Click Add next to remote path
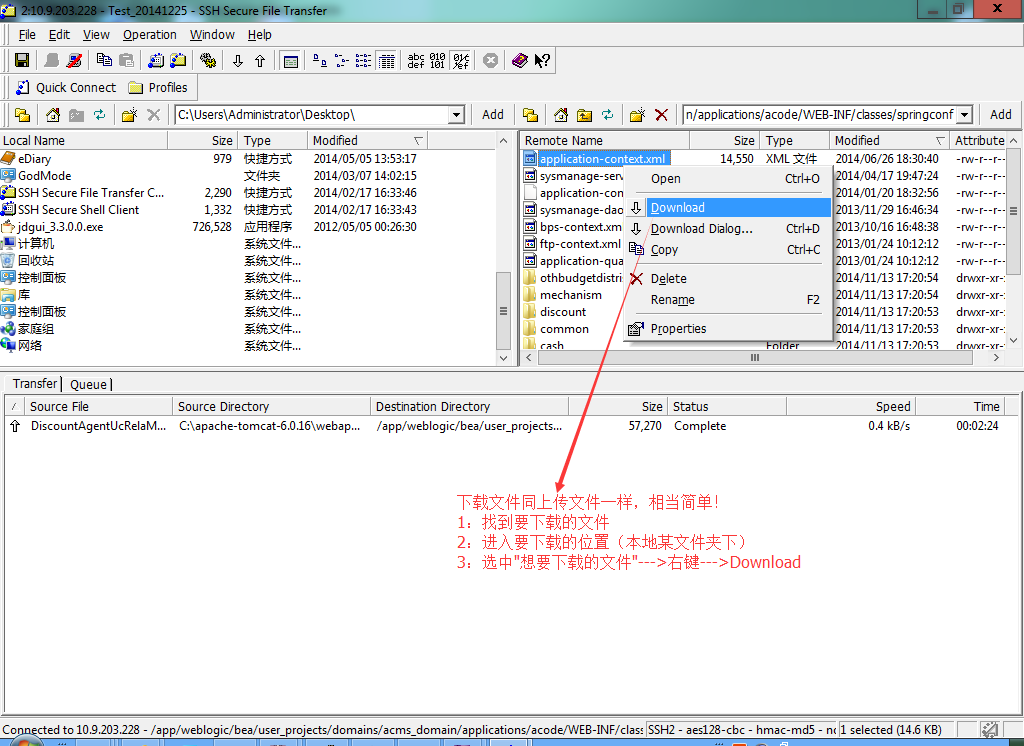This screenshot has width=1024, height=746. click(x=1000, y=115)
